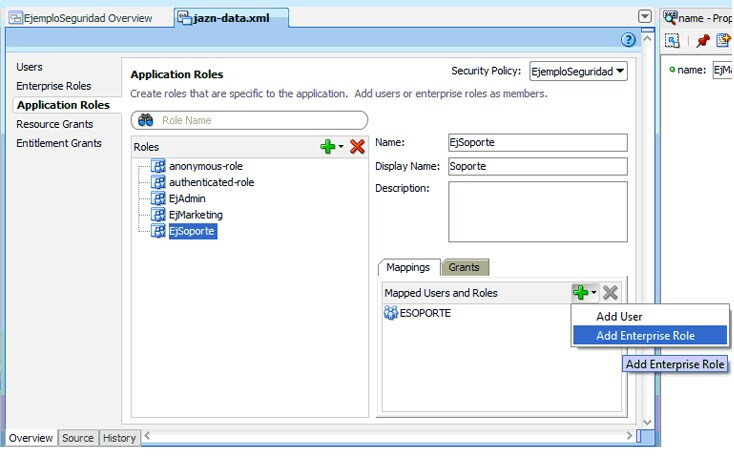Click the anonymous-role icon
The width and height of the screenshot is (734, 458).
click(x=158, y=166)
